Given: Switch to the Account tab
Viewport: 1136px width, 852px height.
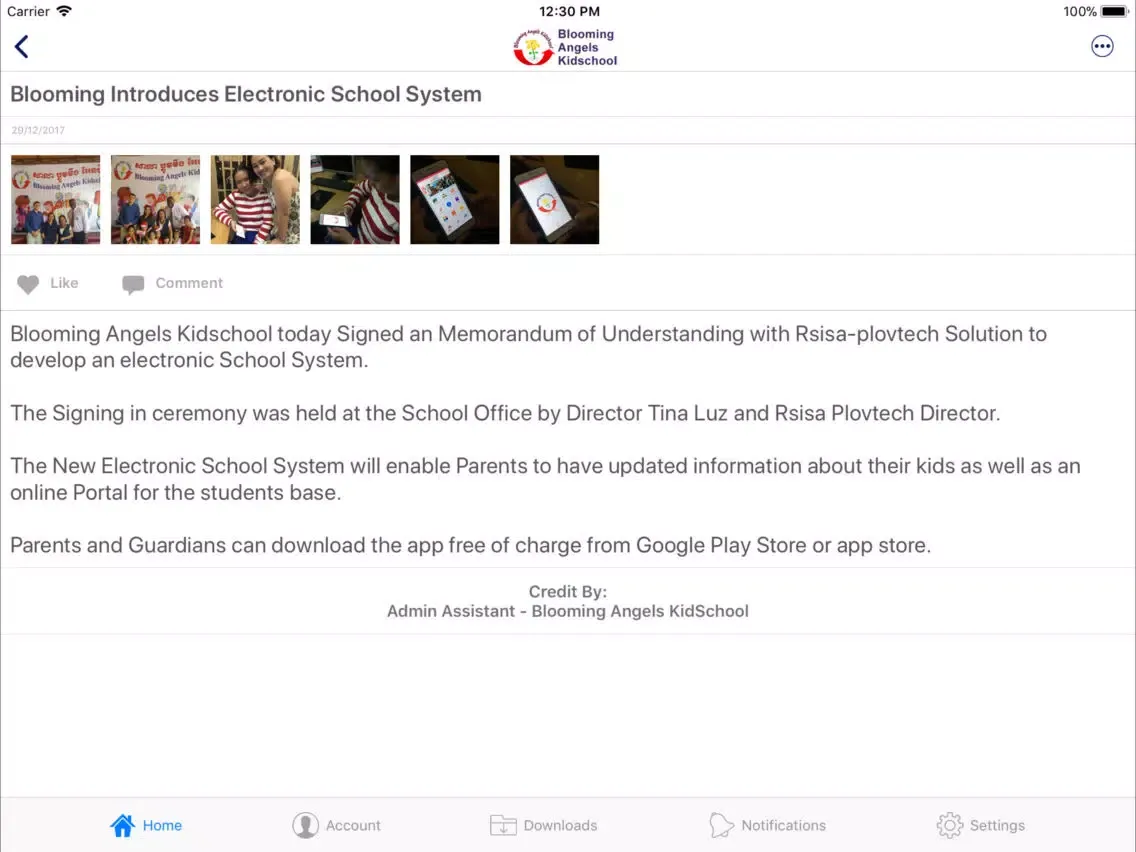Looking at the screenshot, I should pos(336,825).
